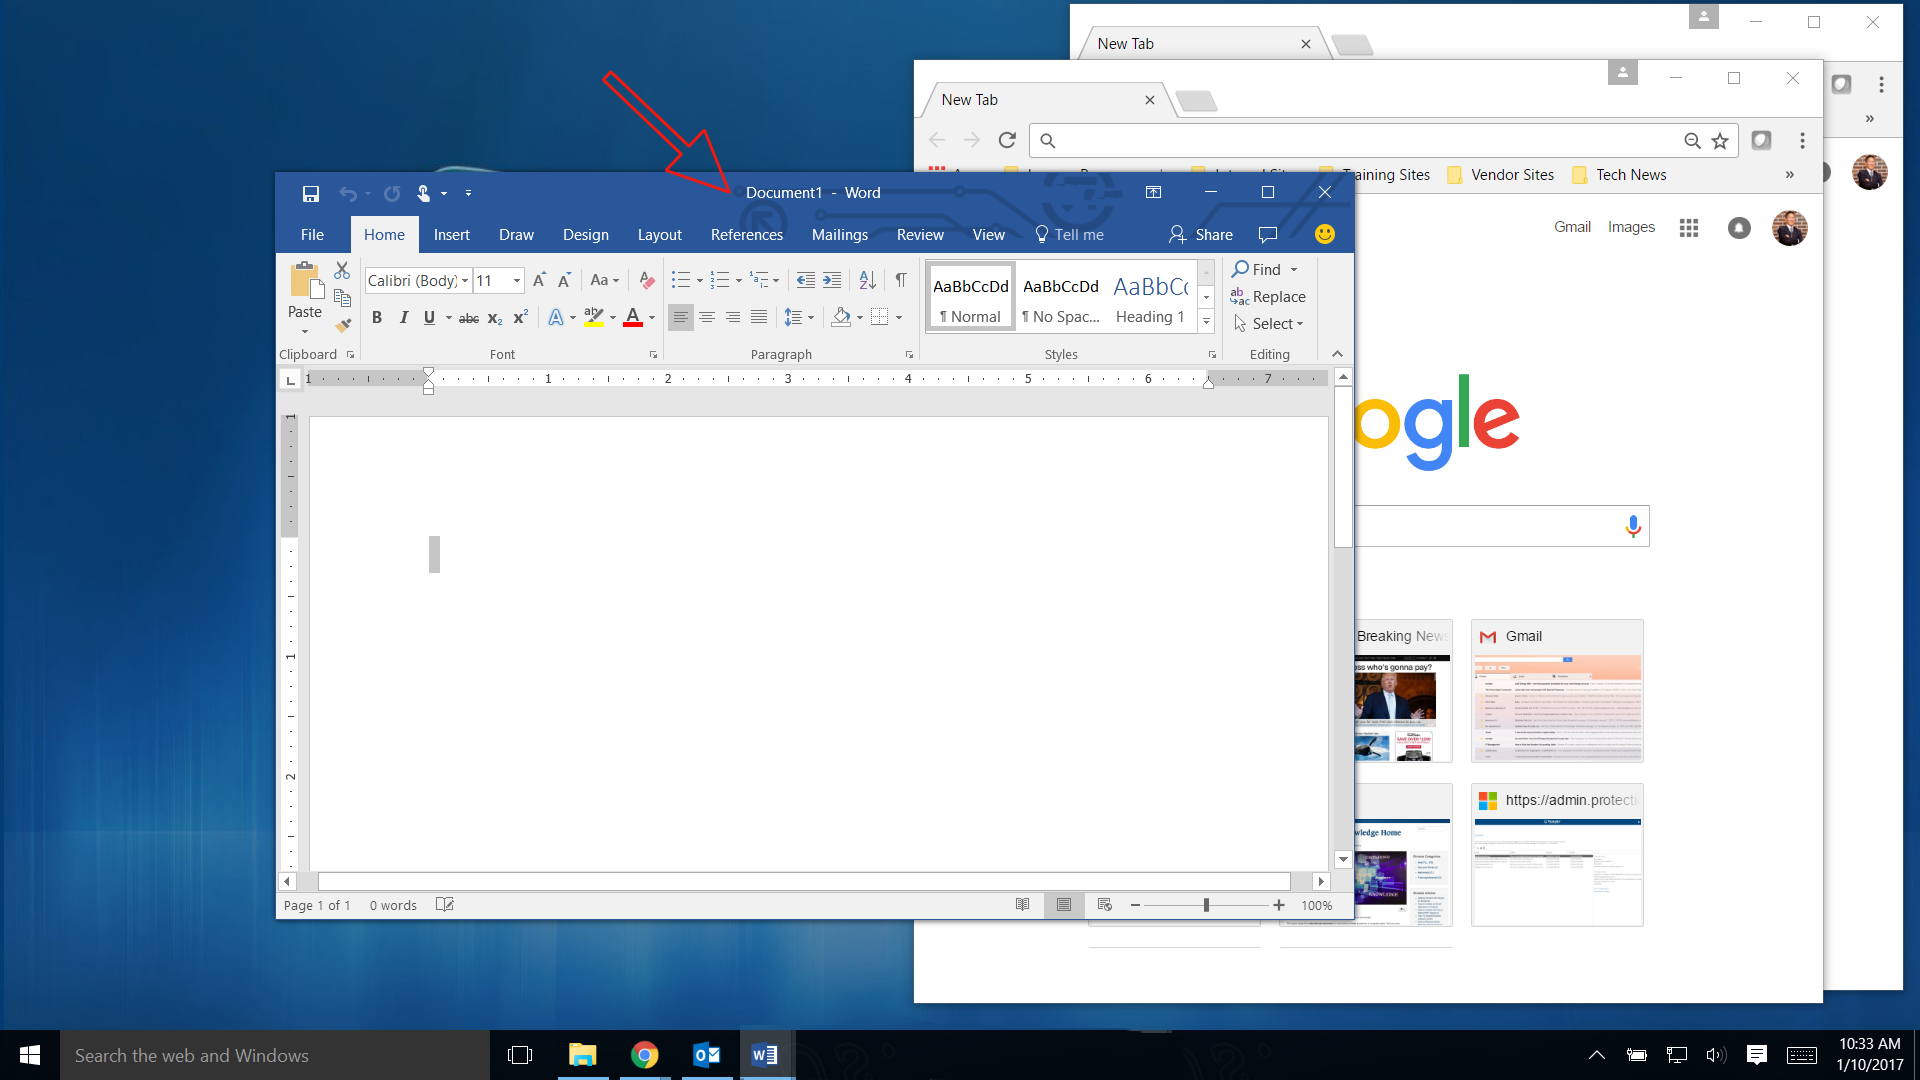
Task: Click the Format Painter icon
Action: (343, 325)
